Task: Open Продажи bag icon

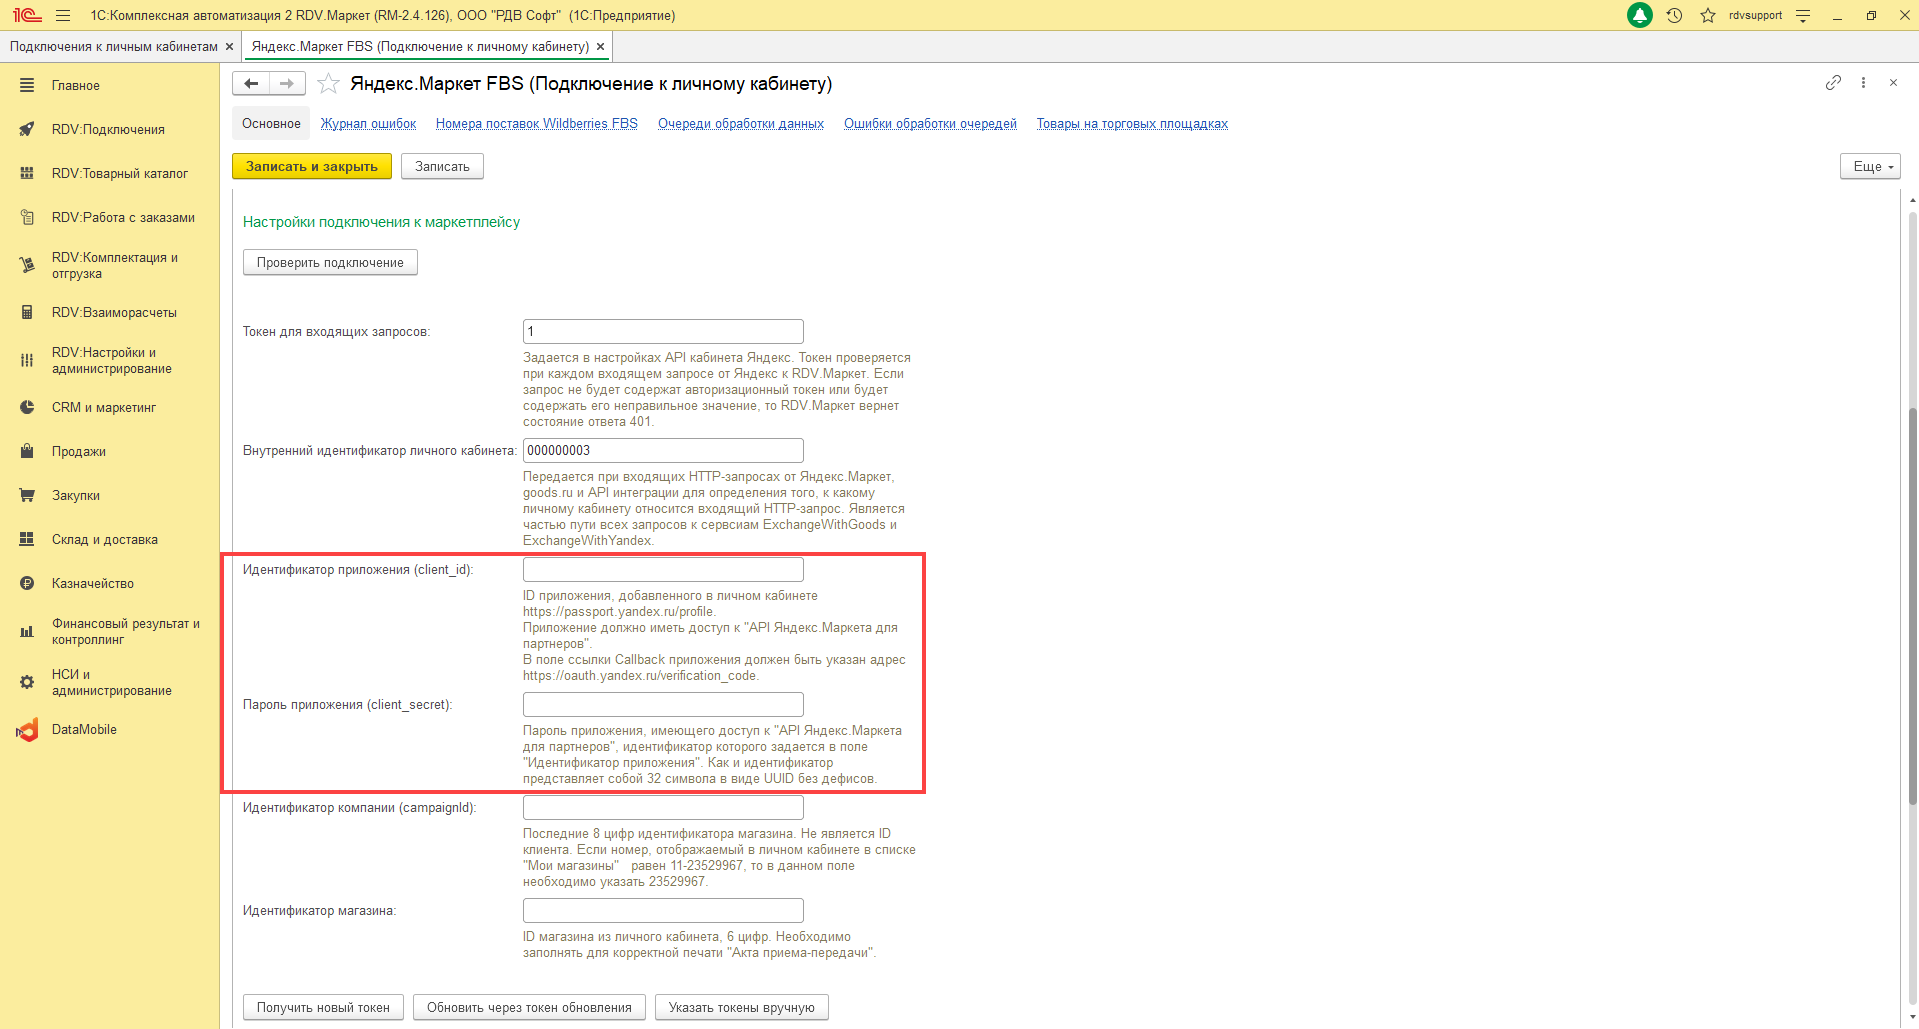Action: 27,452
